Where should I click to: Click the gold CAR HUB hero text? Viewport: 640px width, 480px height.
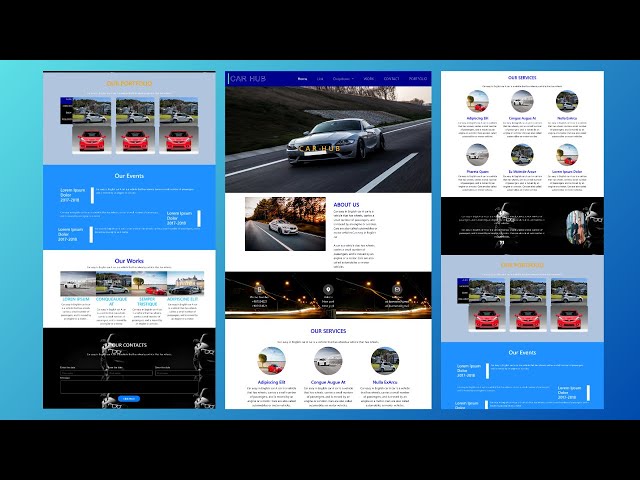tap(319, 149)
